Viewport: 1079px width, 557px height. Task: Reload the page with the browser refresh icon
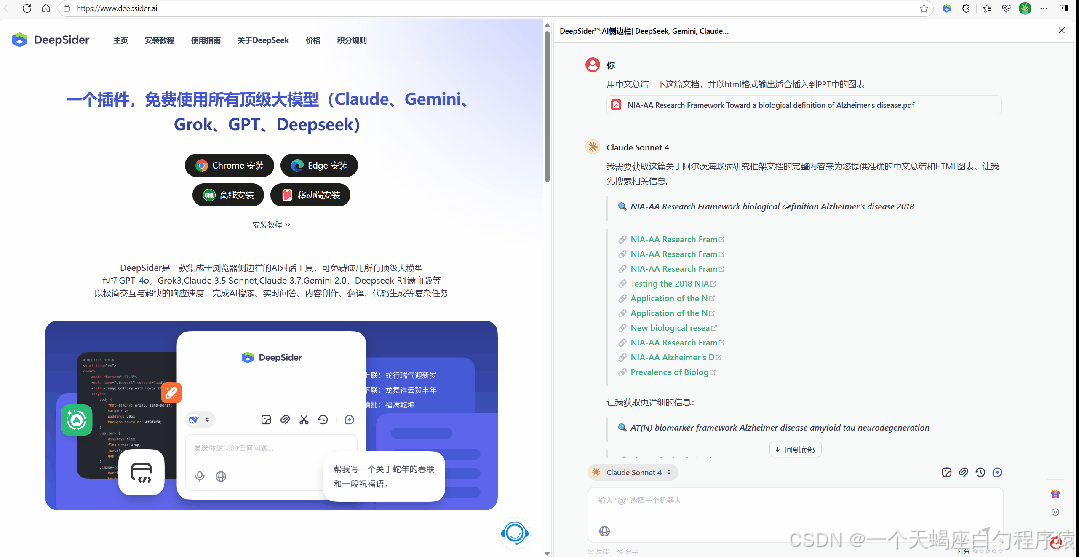click(x=27, y=8)
